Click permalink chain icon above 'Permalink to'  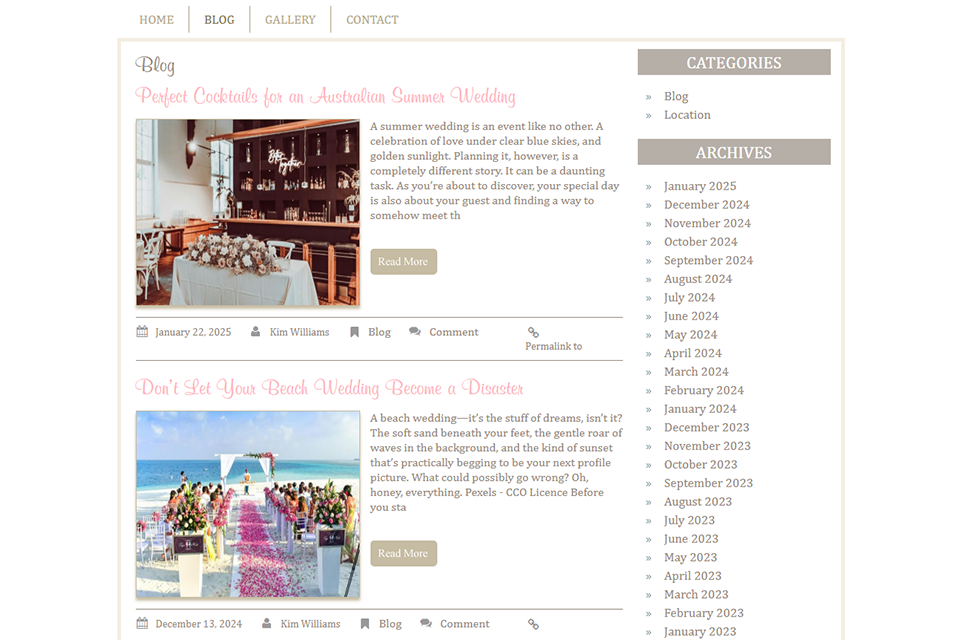(x=533, y=332)
